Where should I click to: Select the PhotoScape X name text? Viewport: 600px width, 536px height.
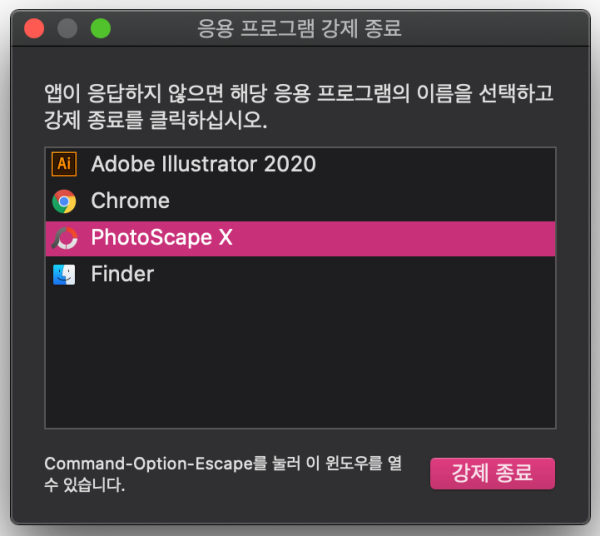(161, 238)
